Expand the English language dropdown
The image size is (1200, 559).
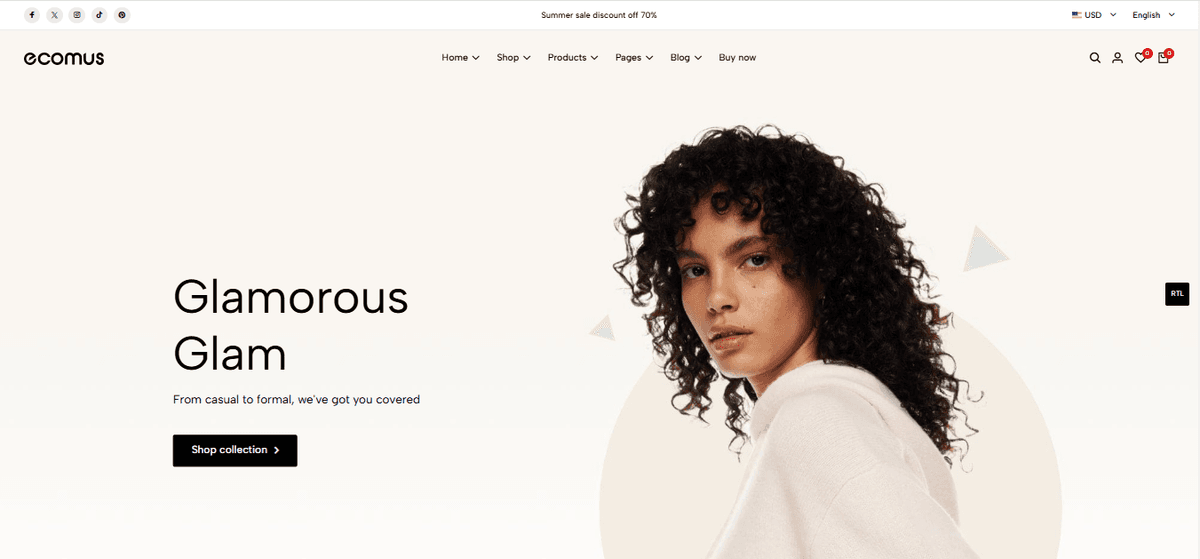[1154, 15]
